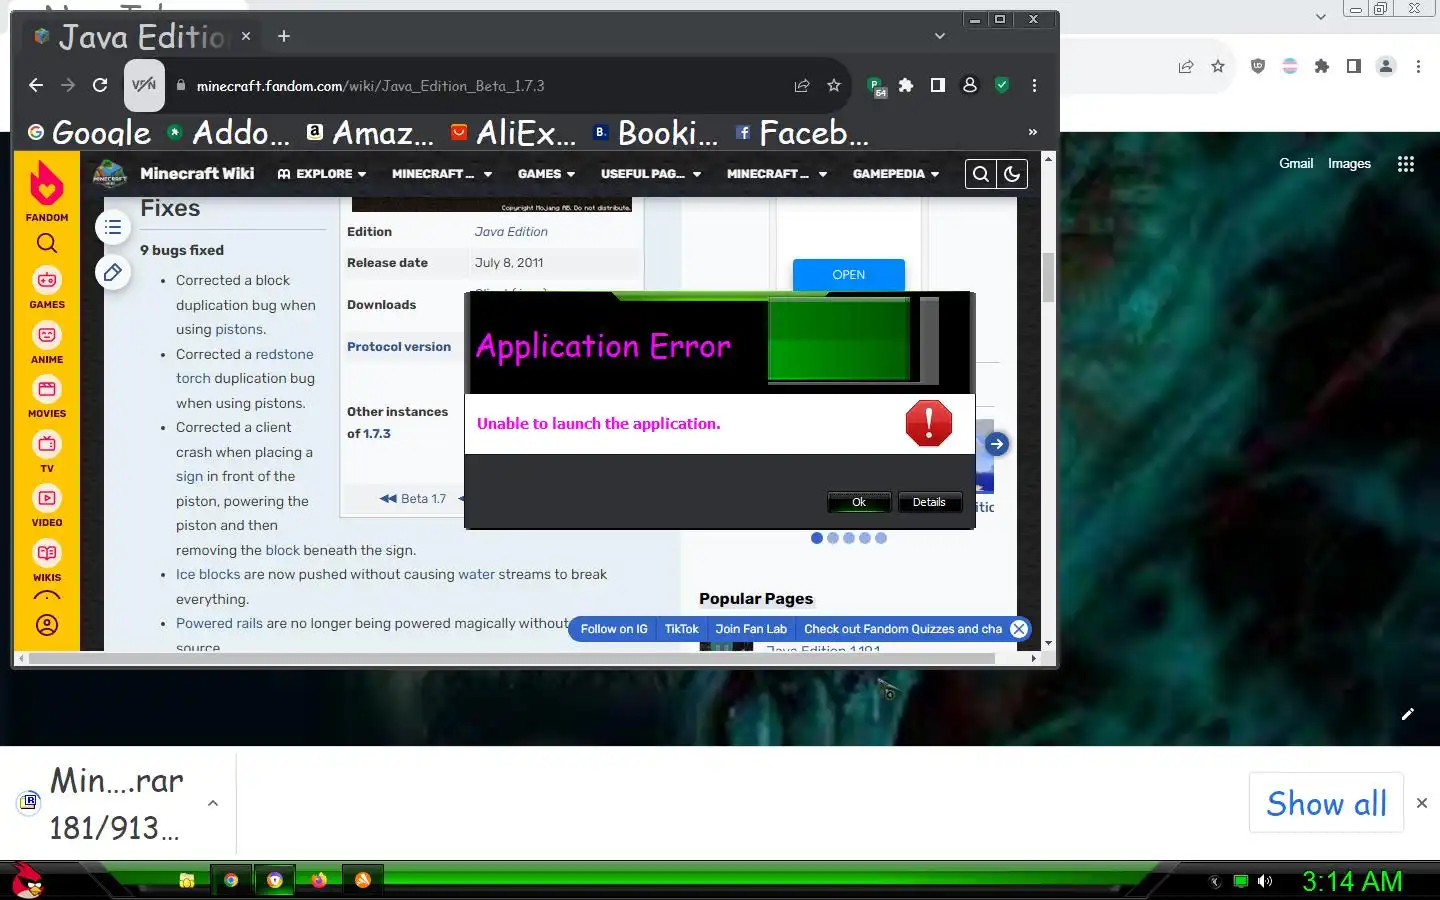The width and height of the screenshot is (1440, 900).
Task: Open the Wikis section in Fandom sidebar
Action: click(47, 561)
